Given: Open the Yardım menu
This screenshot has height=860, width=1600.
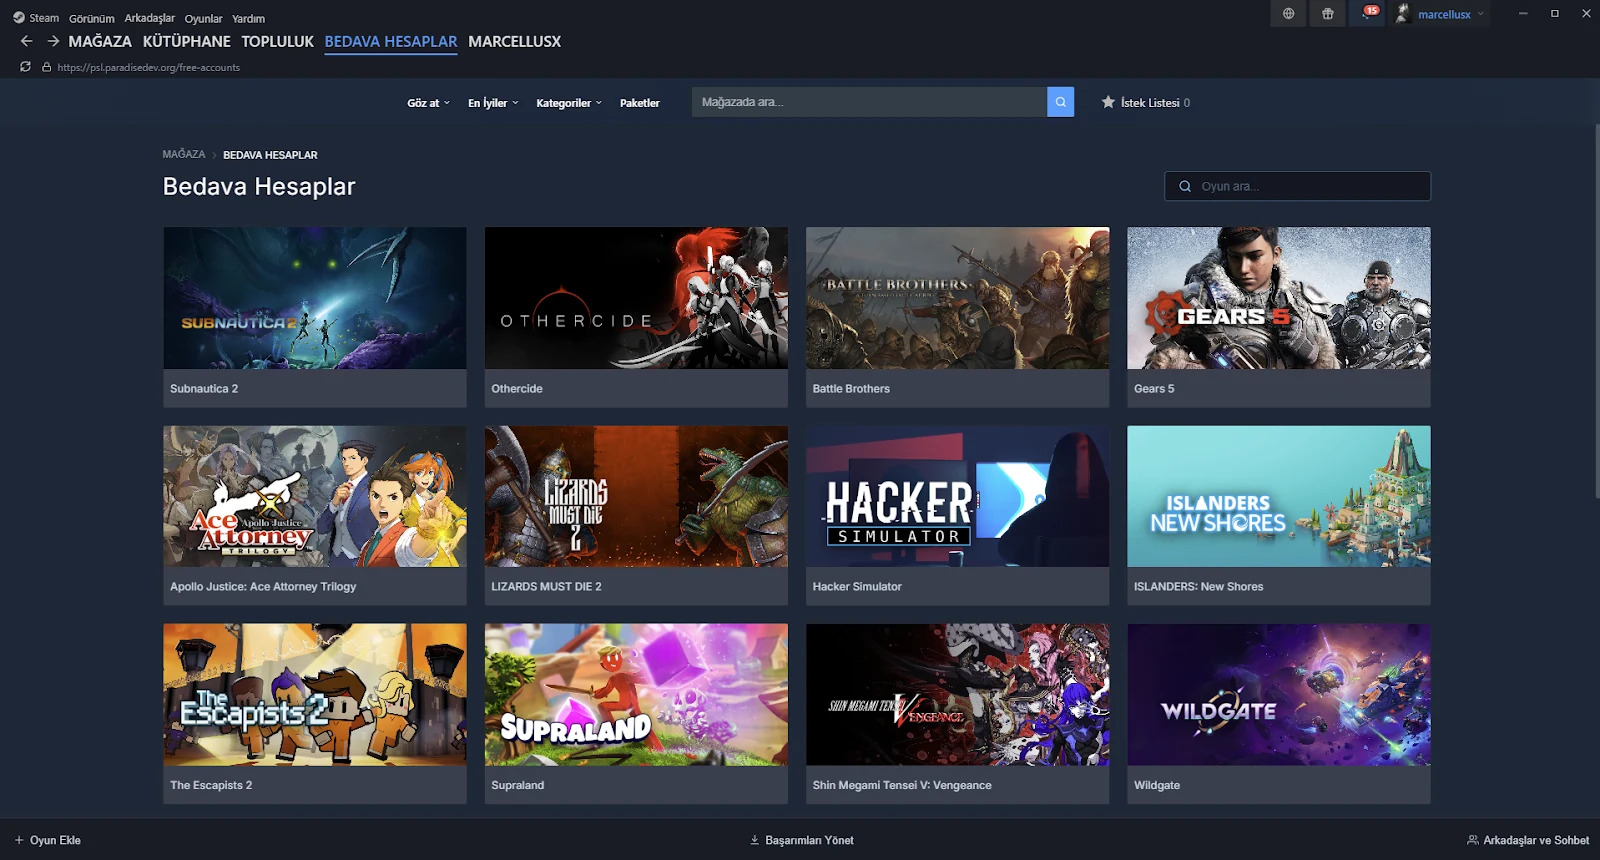Looking at the screenshot, I should pyautogui.click(x=249, y=18).
